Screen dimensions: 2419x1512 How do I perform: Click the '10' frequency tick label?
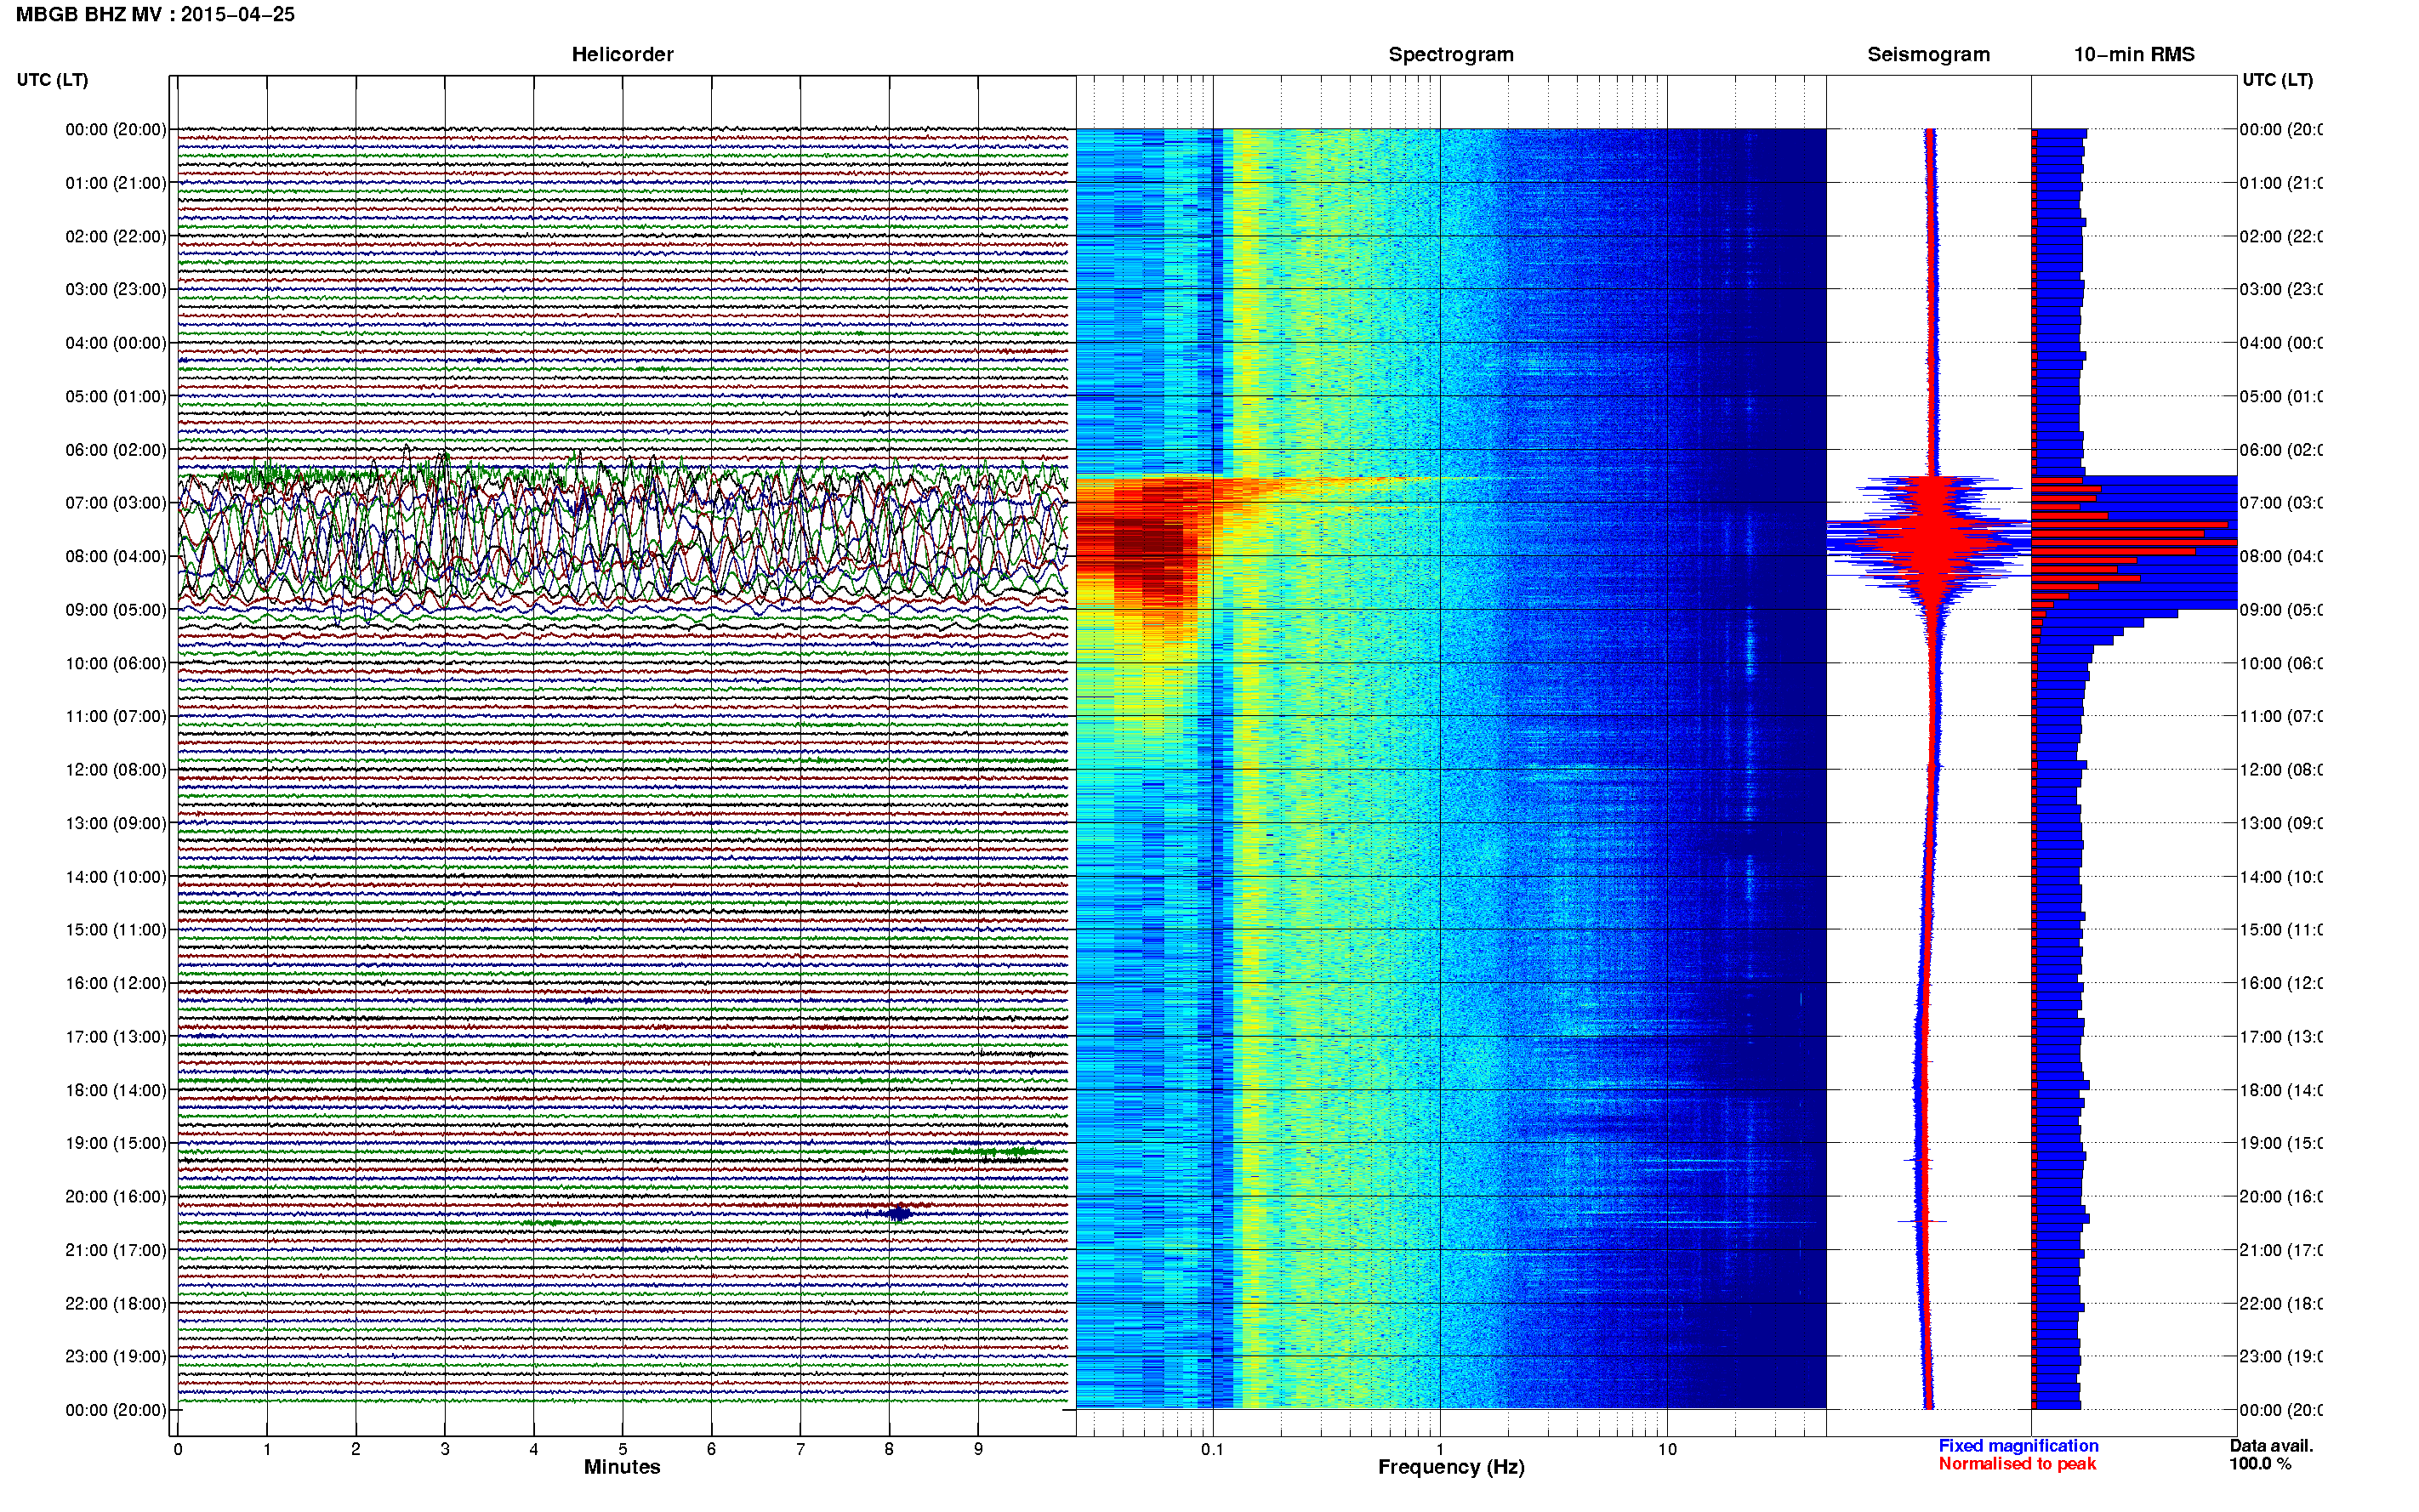[x=1667, y=1449]
